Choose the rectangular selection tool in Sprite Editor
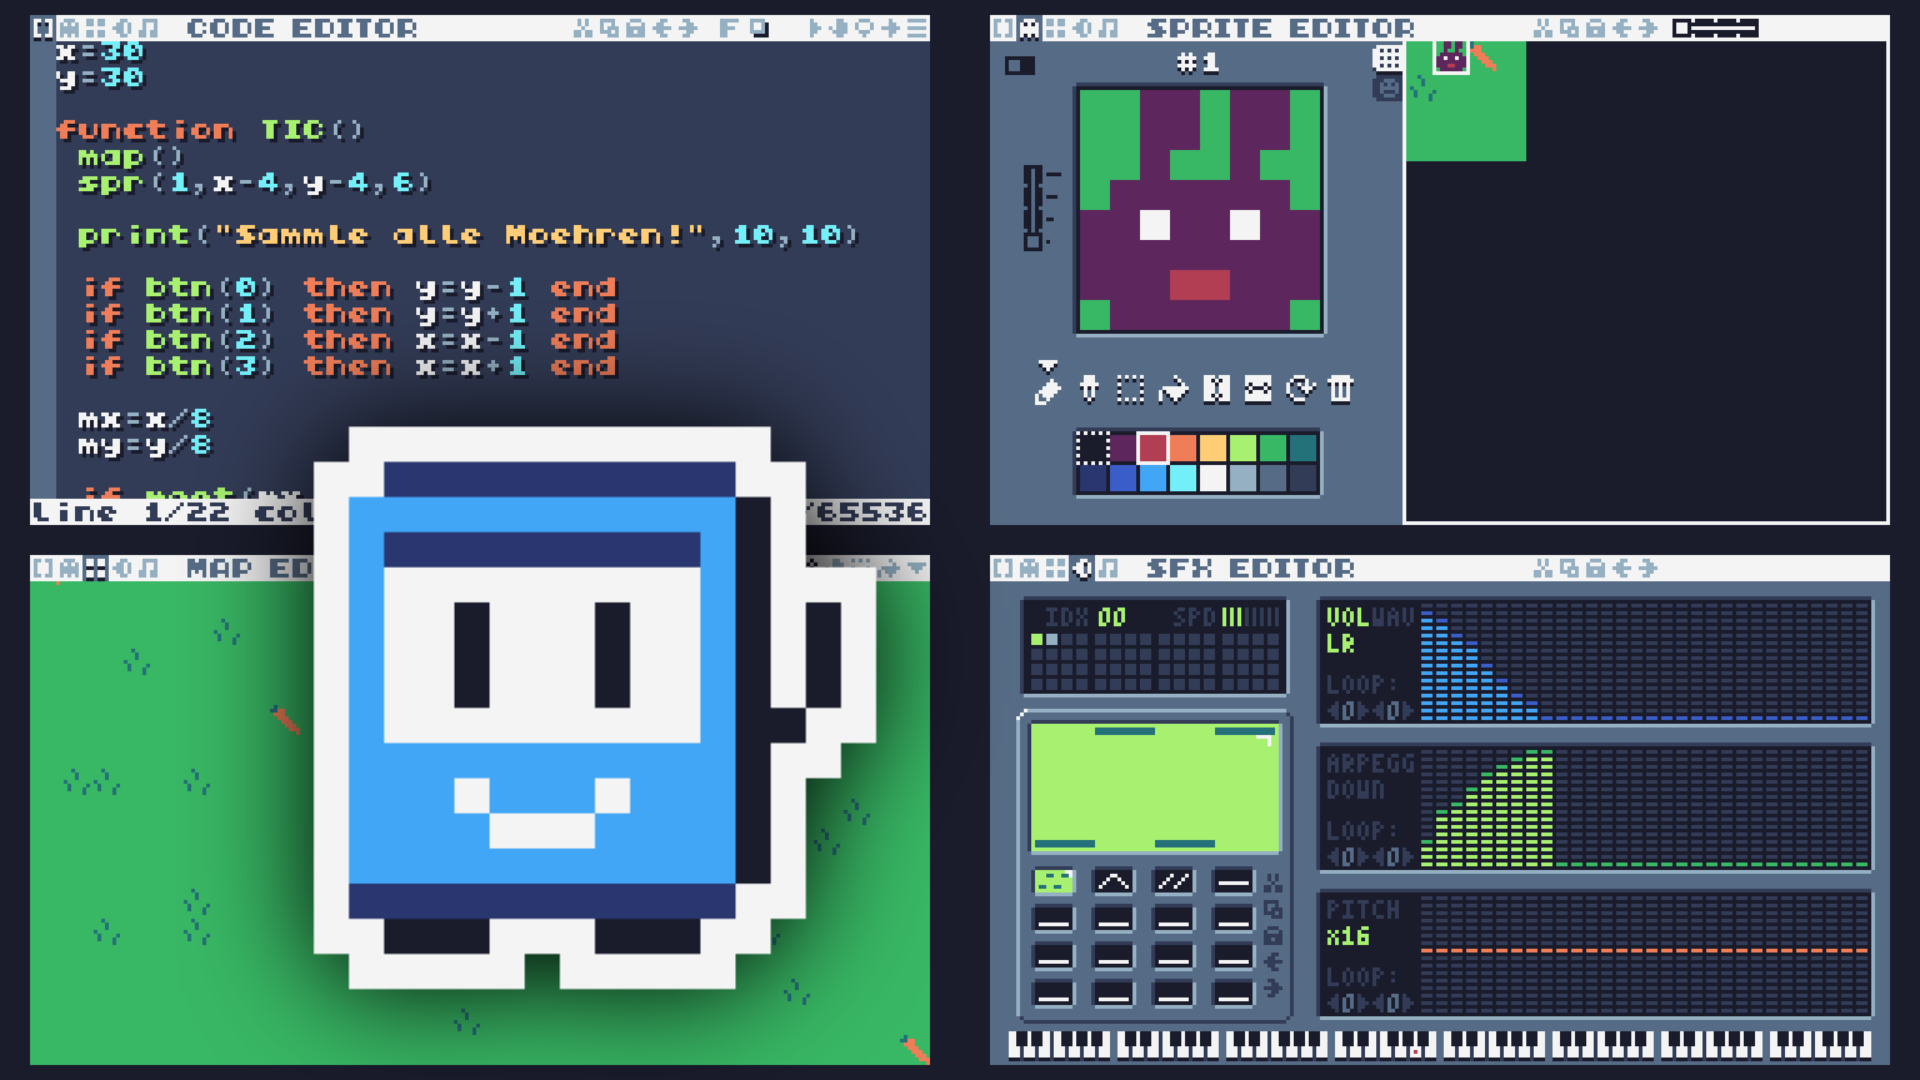This screenshot has height=1080, width=1920. (x=1131, y=389)
